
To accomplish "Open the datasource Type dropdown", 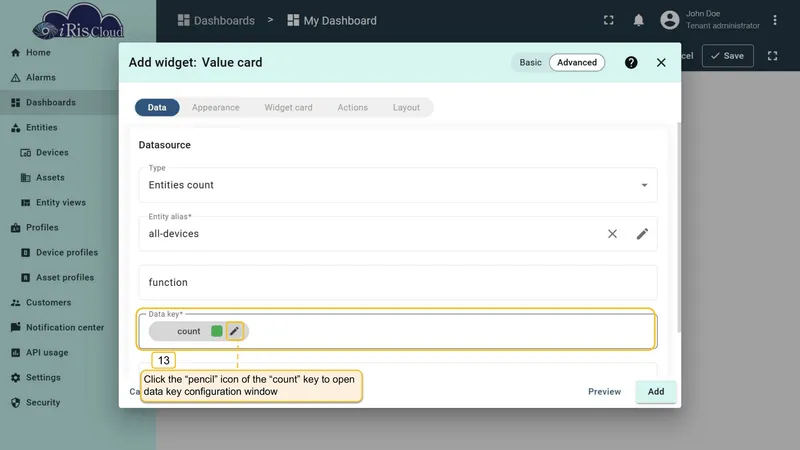I will 398,185.
